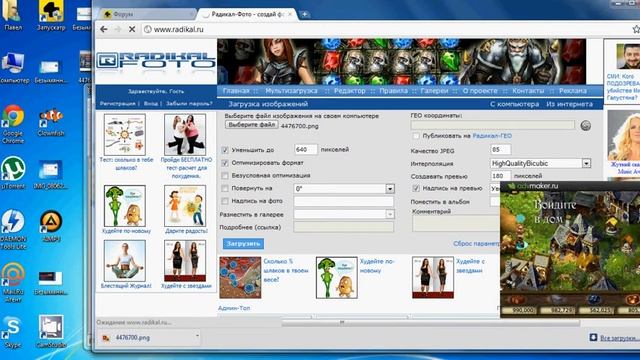Click the 4476700.png file icon in downloads bar

pos(106,338)
